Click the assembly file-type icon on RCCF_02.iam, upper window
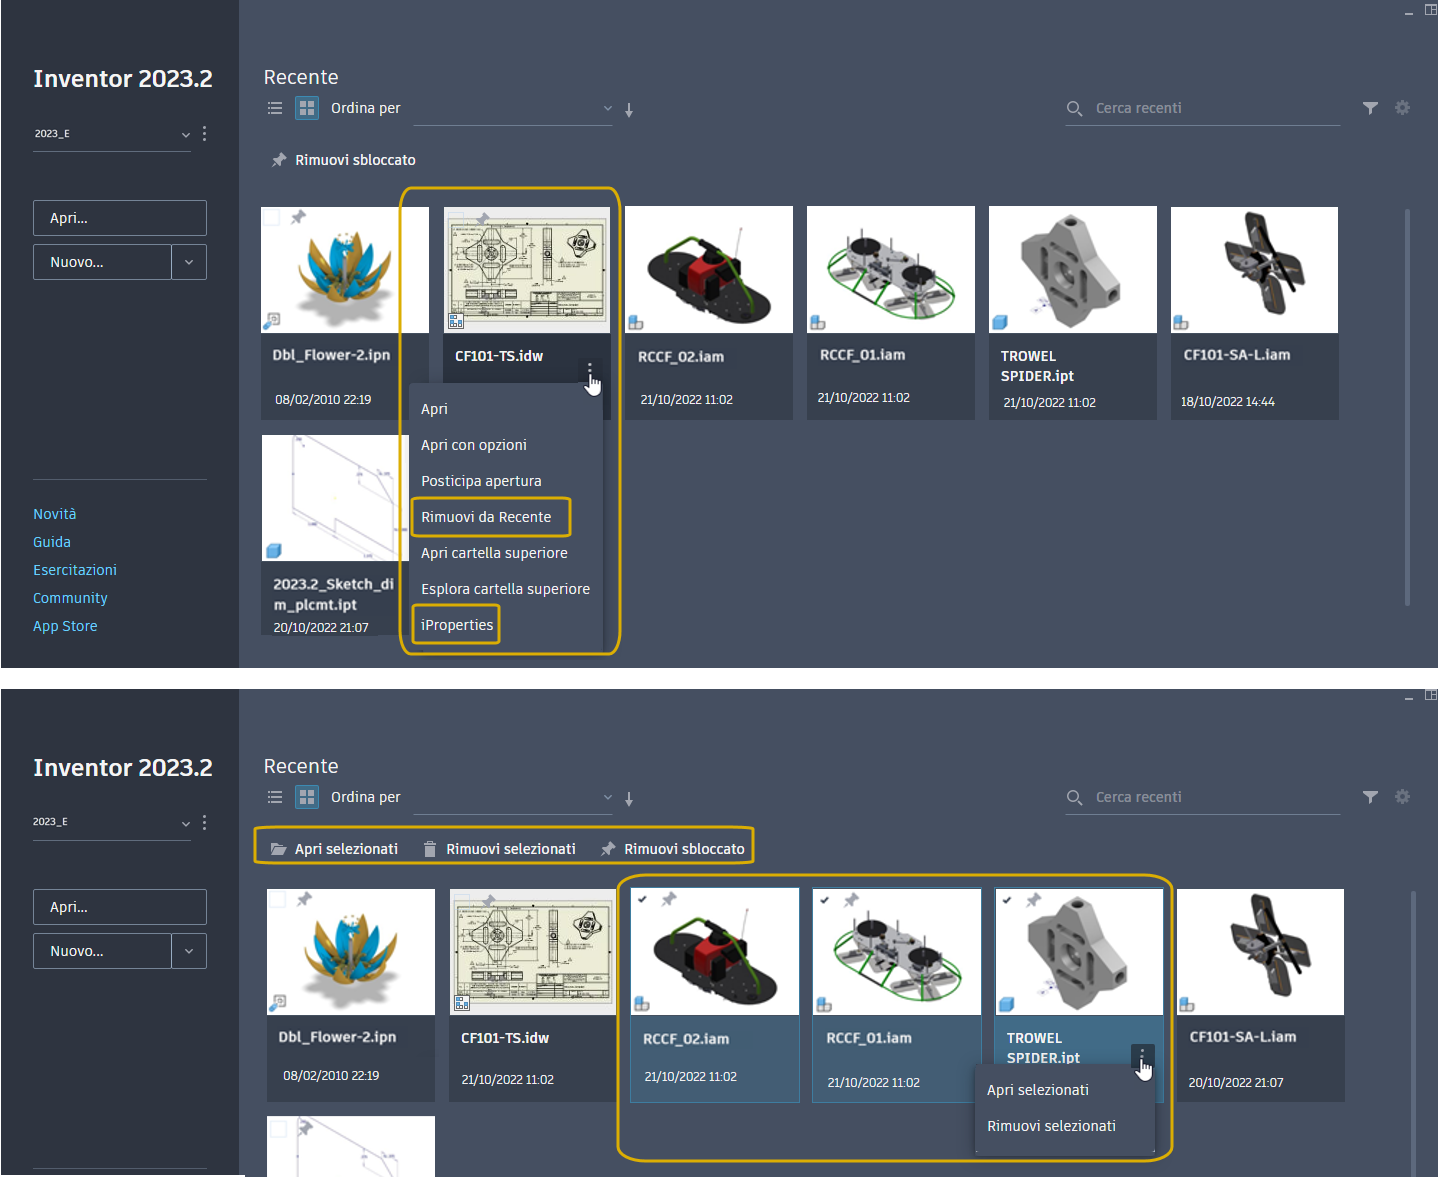The image size is (1438, 1177). 636,322
